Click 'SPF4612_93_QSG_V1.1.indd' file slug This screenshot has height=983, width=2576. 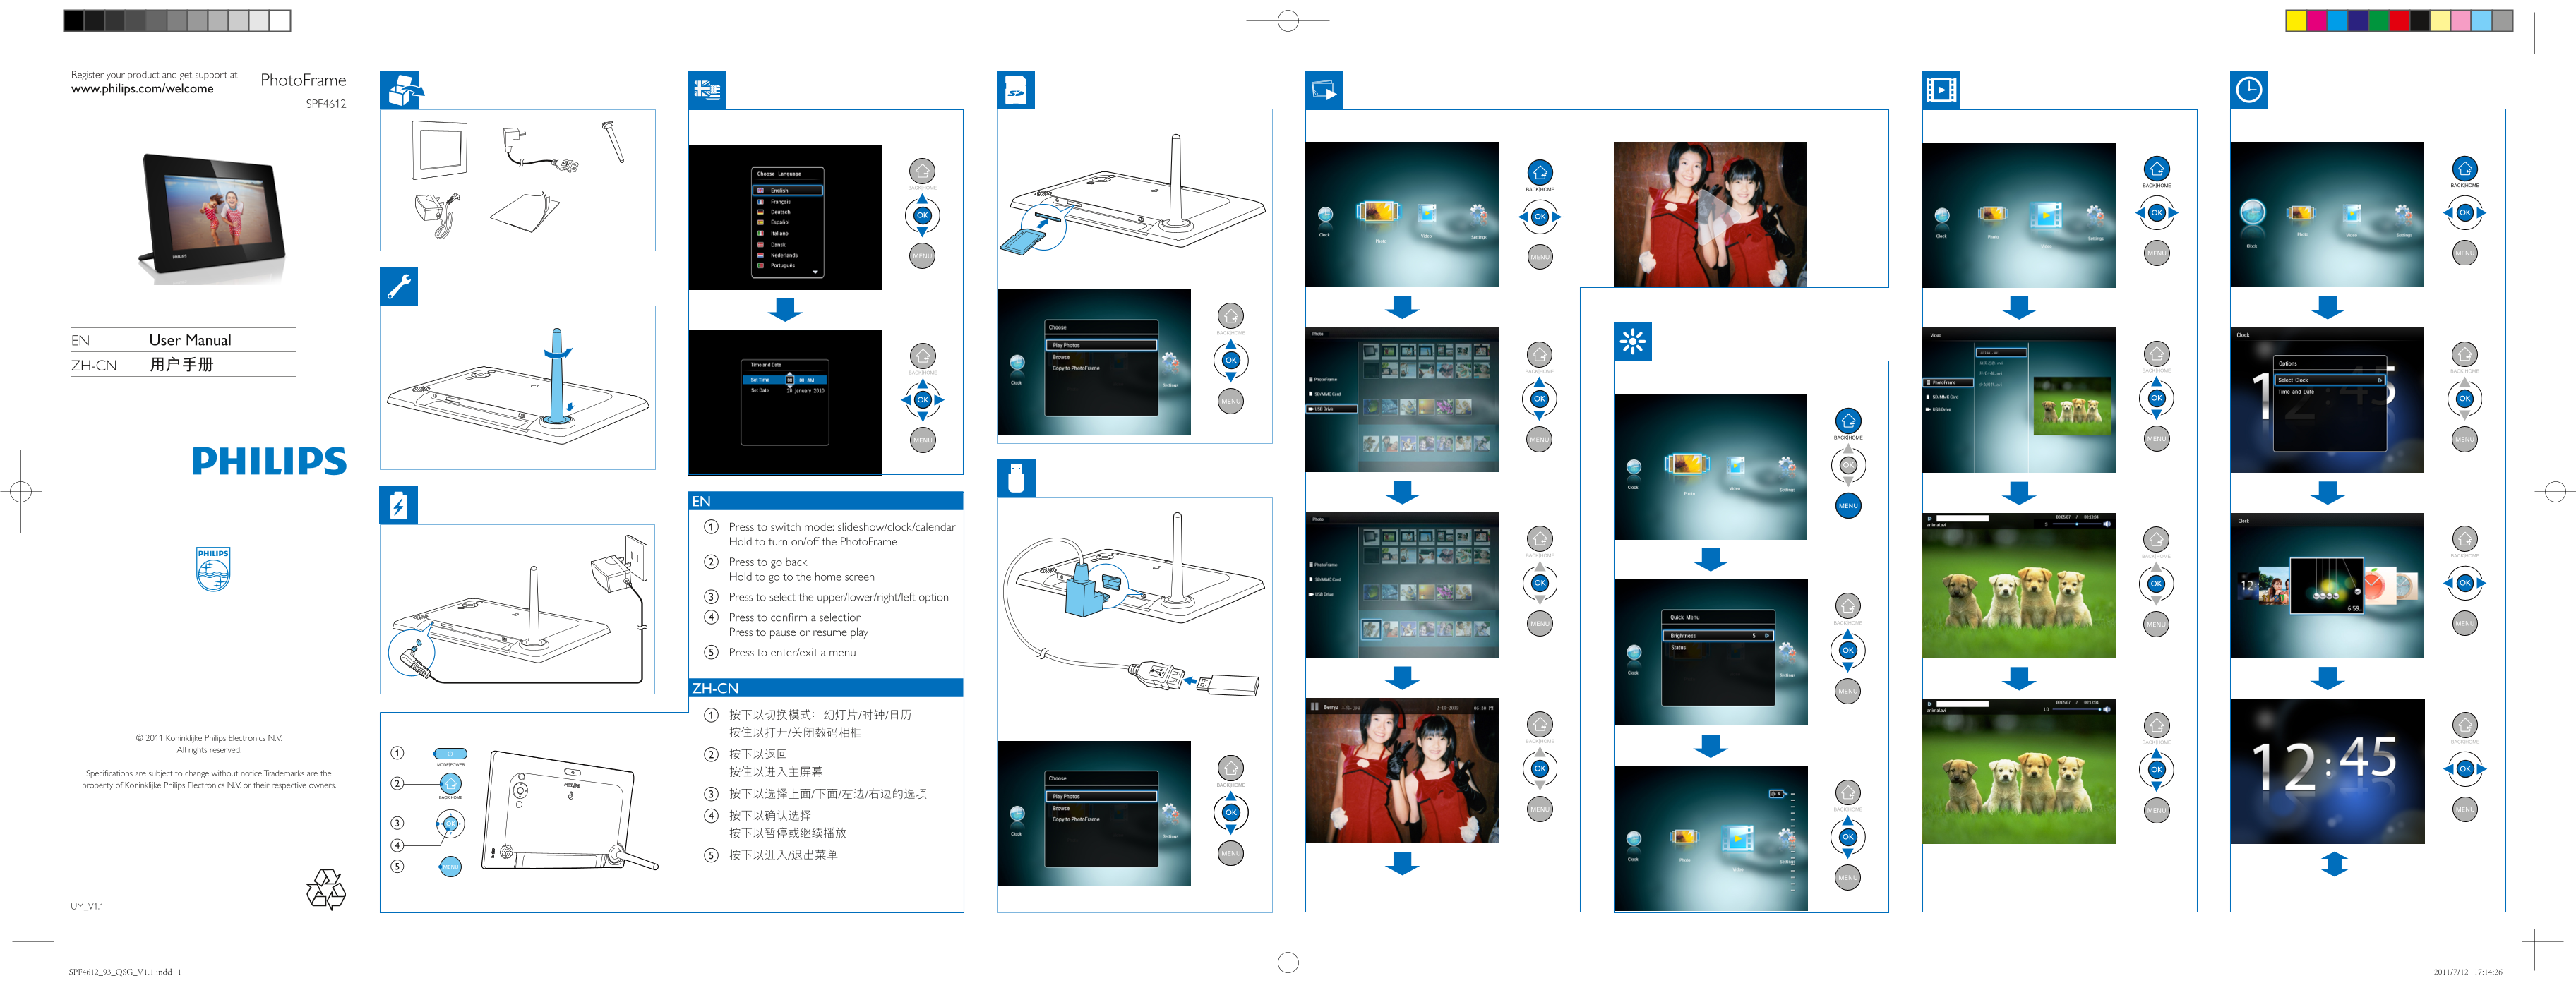[120, 972]
